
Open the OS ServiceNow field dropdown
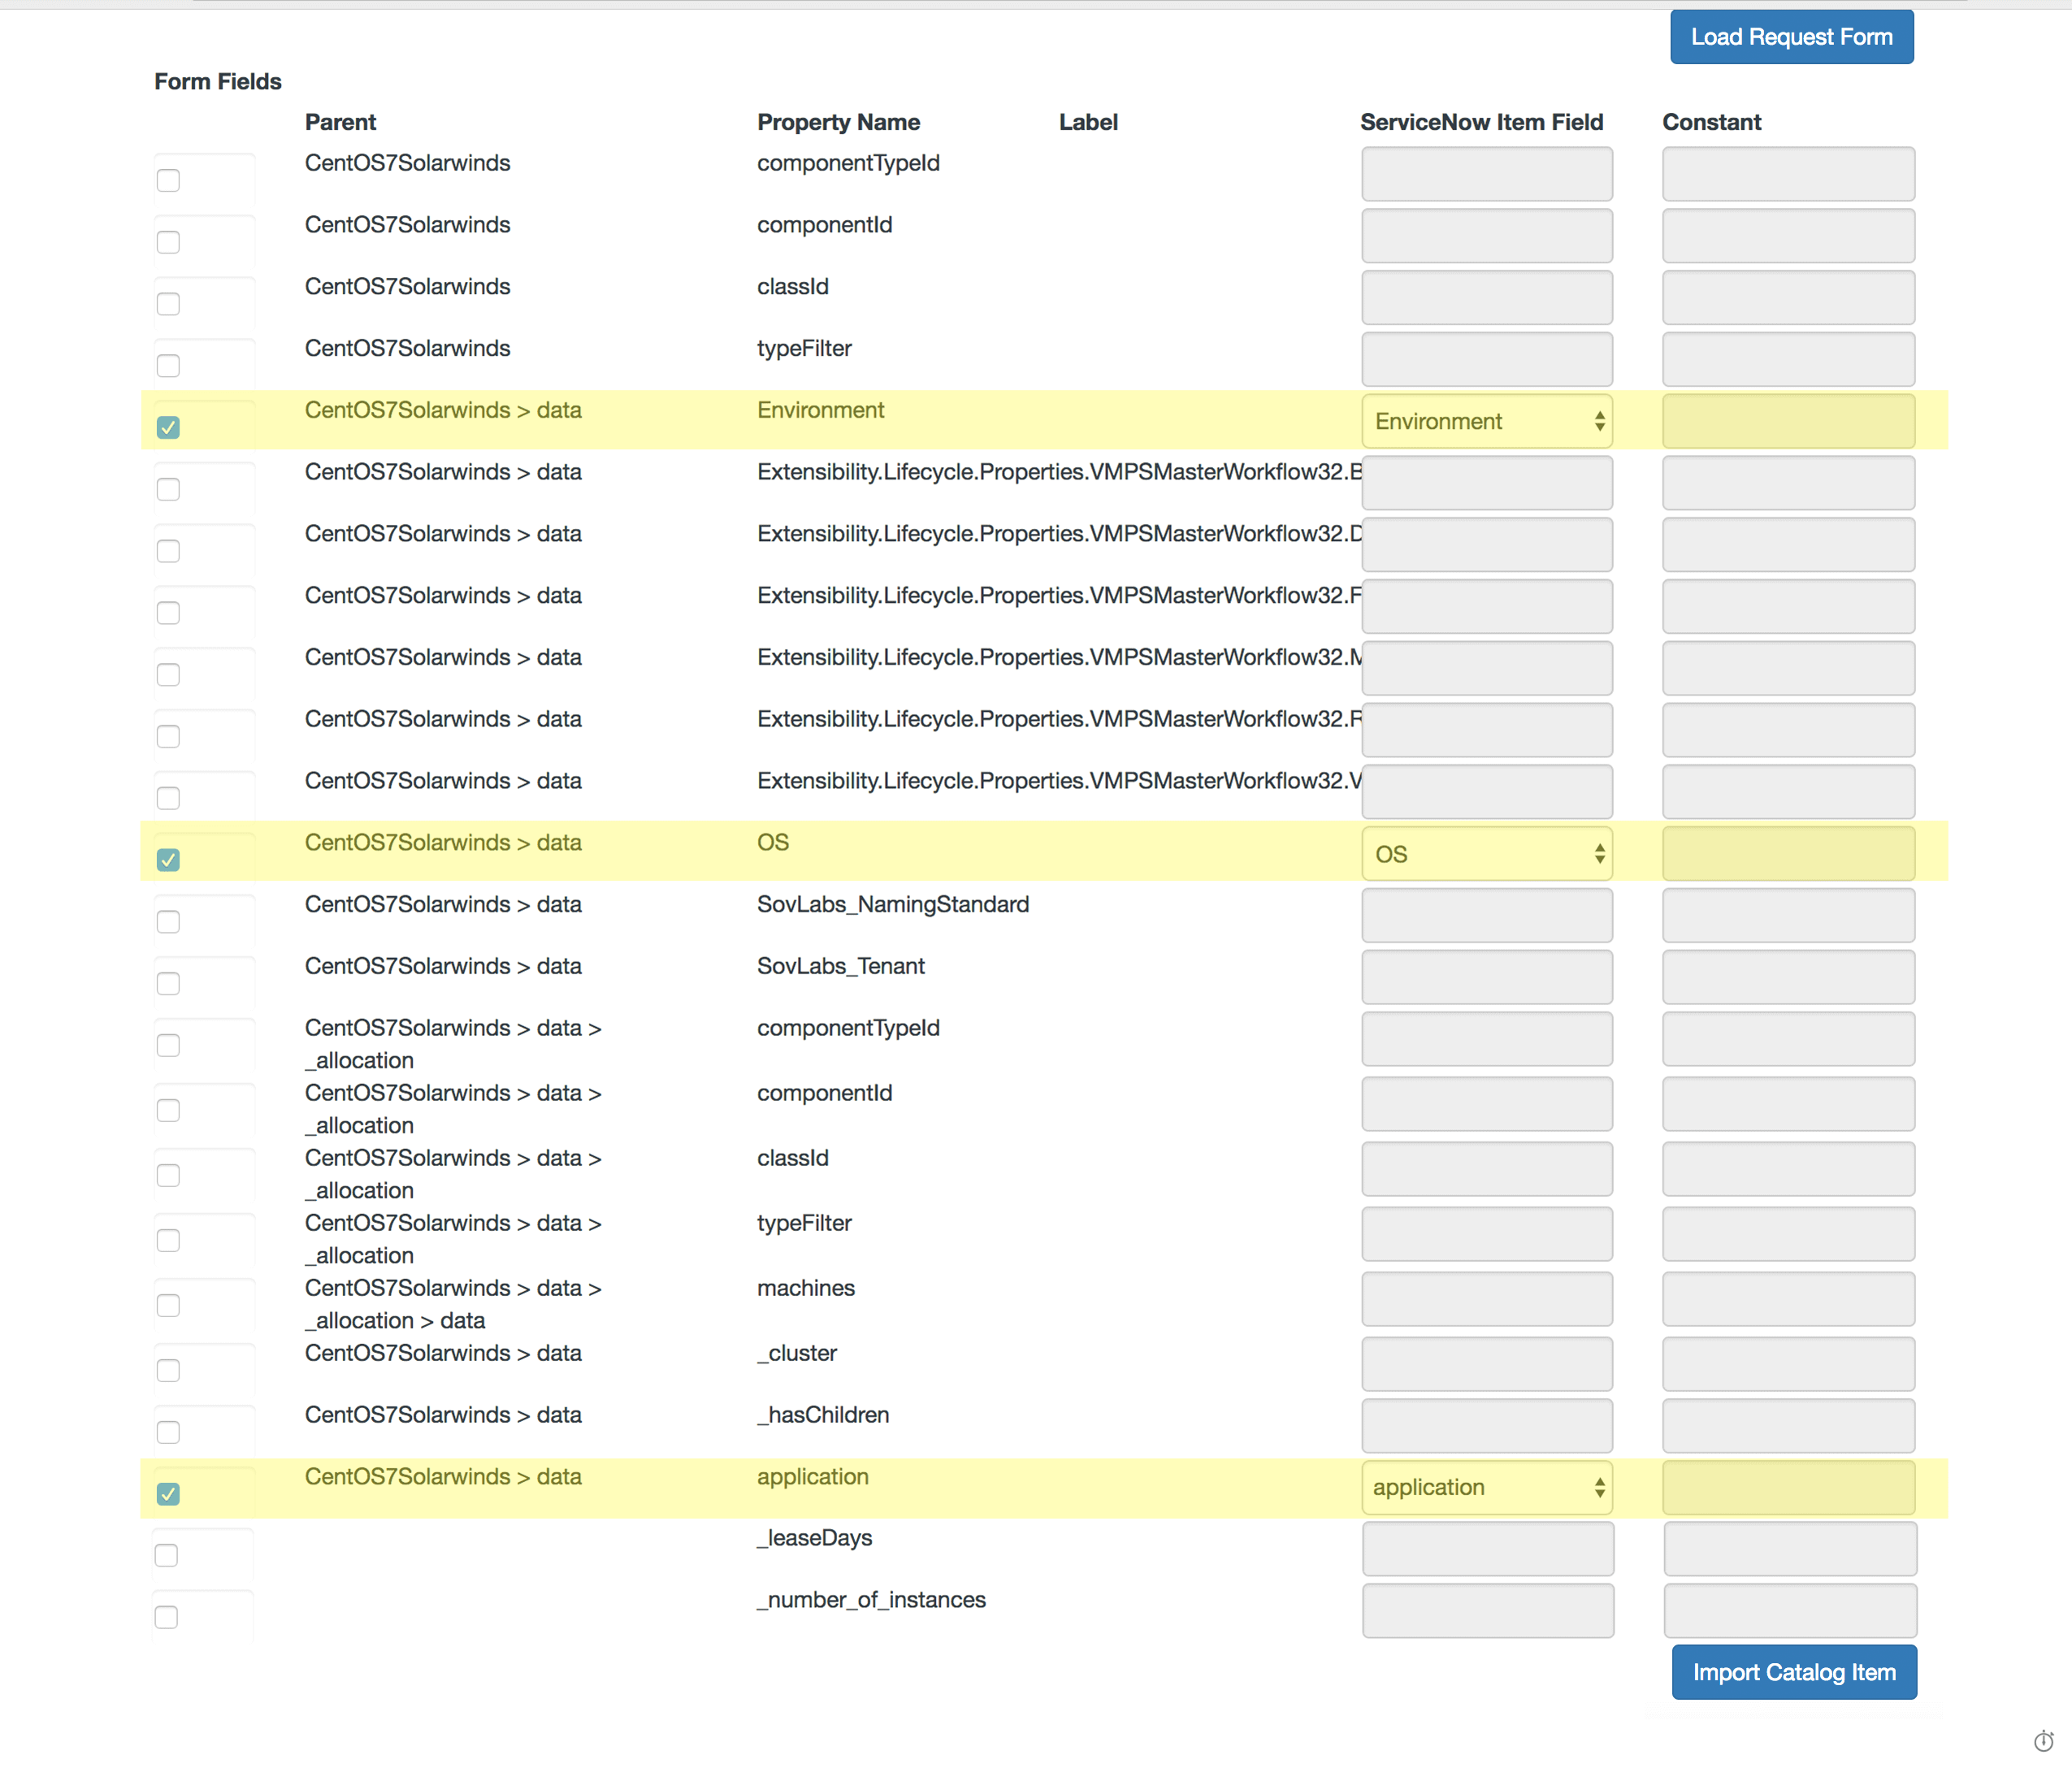coord(1486,854)
